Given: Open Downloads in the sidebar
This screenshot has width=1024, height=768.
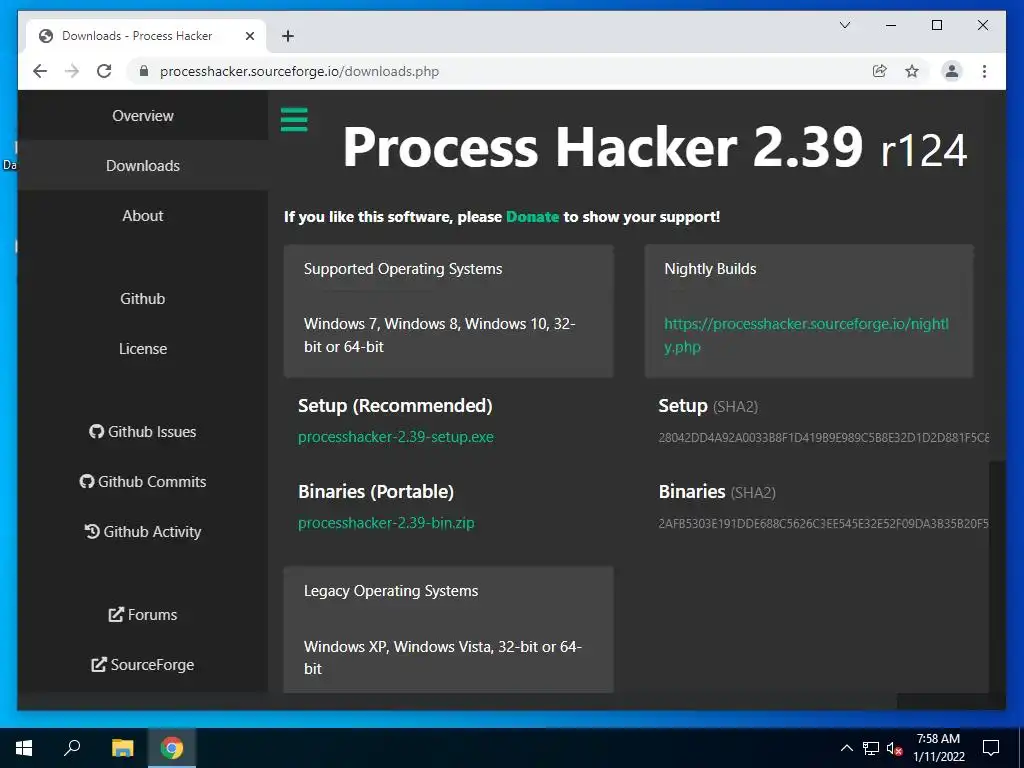Looking at the screenshot, I should [x=142, y=166].
